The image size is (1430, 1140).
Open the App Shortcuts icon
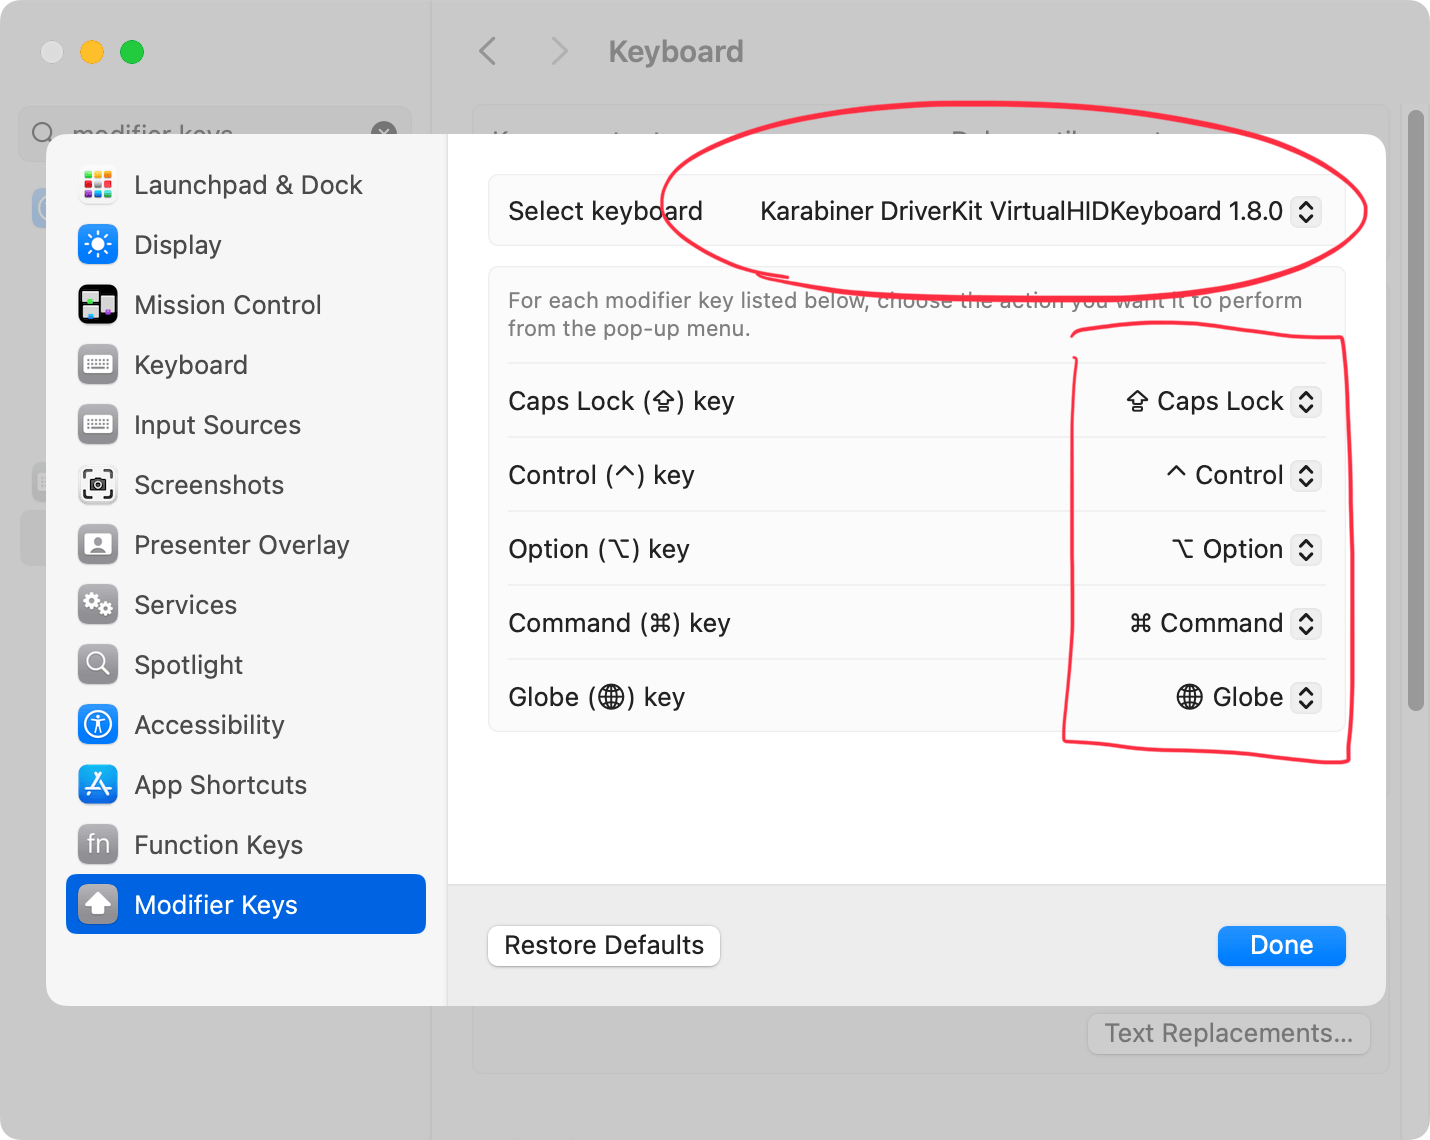click(x=98, y=785)
